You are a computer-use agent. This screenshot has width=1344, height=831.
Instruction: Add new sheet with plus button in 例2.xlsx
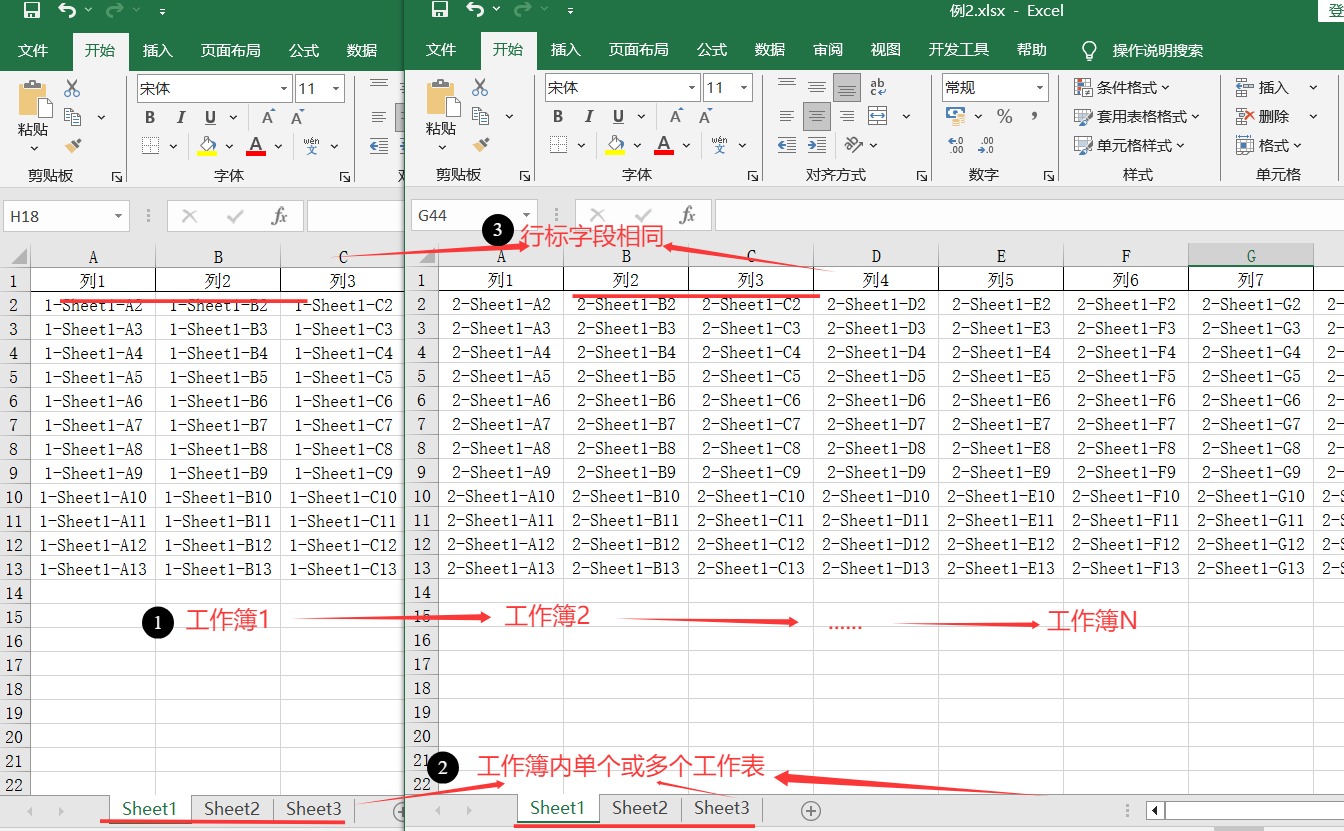[x=811, y=810]
